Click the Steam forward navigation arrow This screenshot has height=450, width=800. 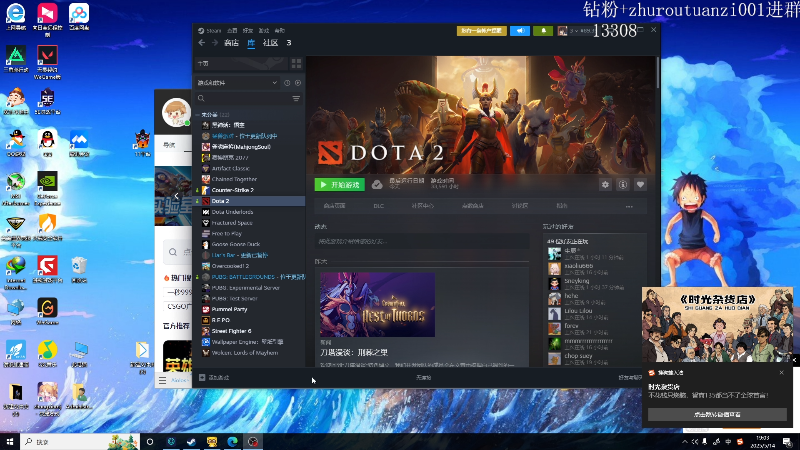tap(215, 43)
